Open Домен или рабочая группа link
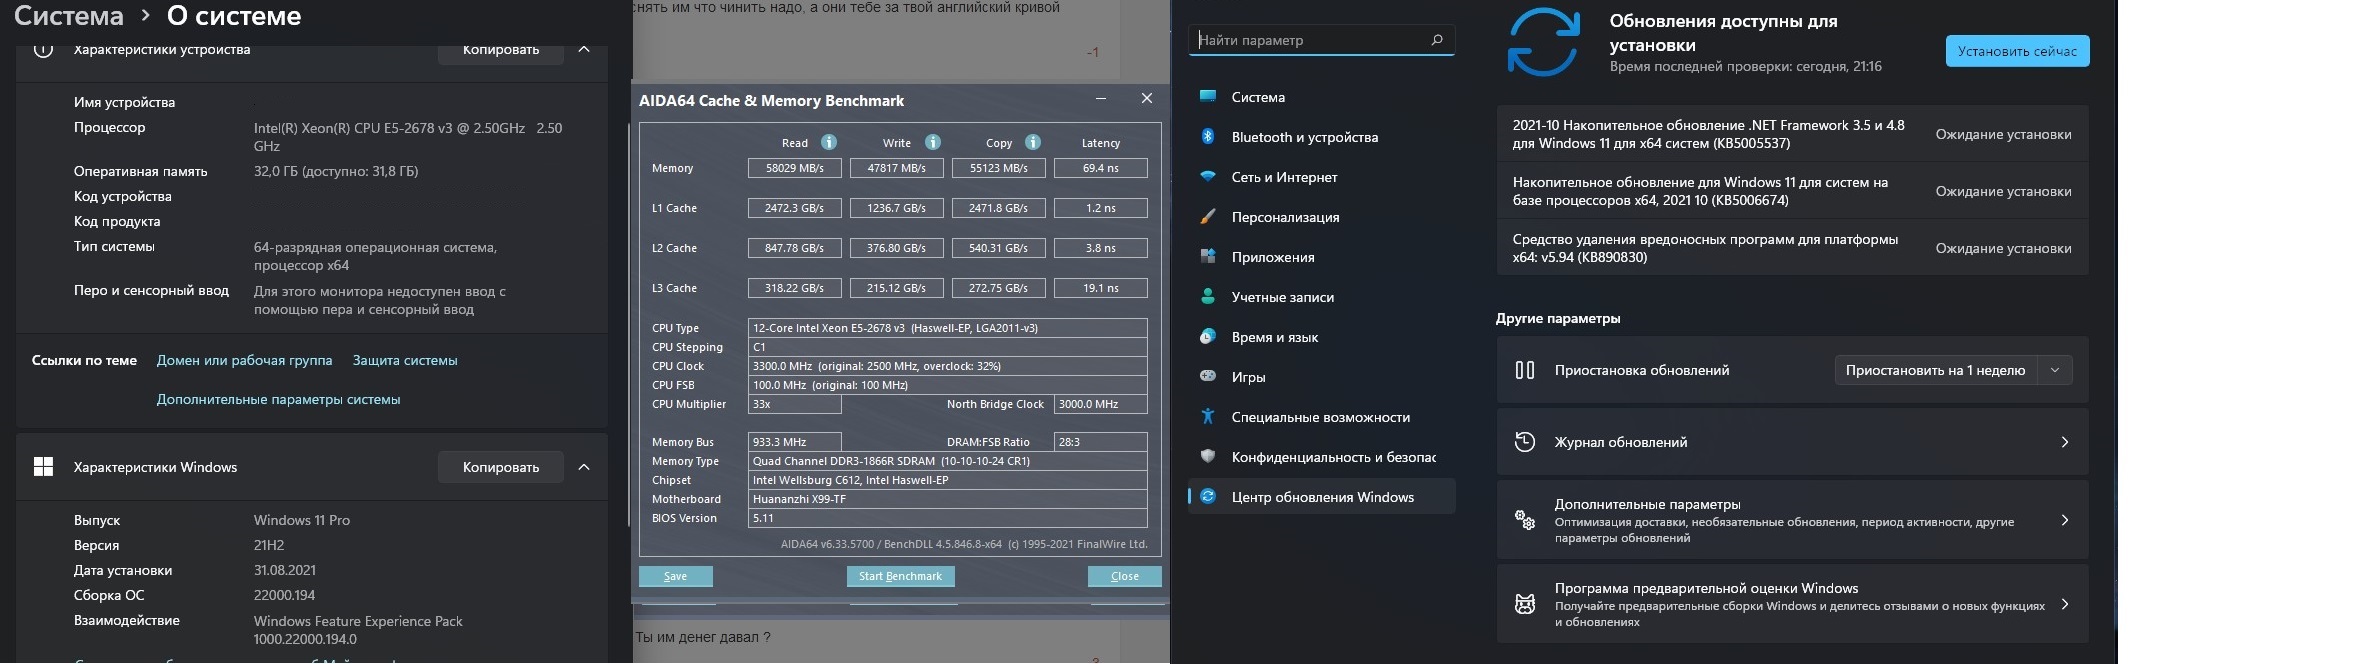 pos(244,360)
